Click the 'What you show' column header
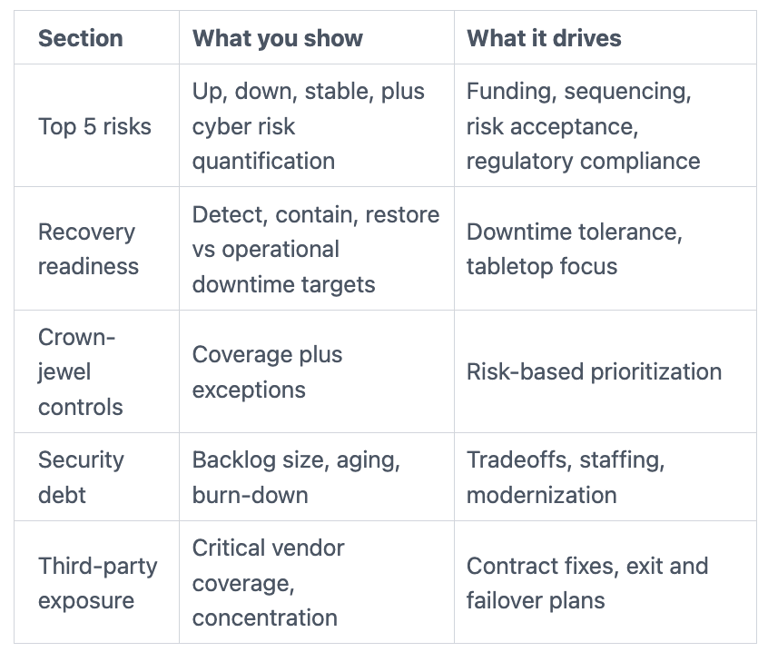The height and width of the screenshot is (652, 768). 277,38
